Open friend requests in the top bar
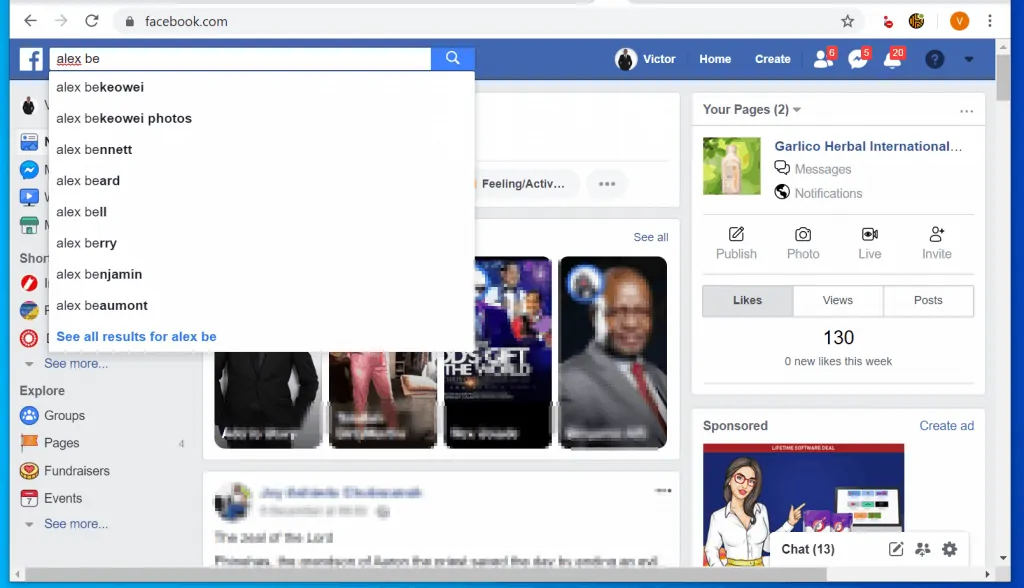 823,59
